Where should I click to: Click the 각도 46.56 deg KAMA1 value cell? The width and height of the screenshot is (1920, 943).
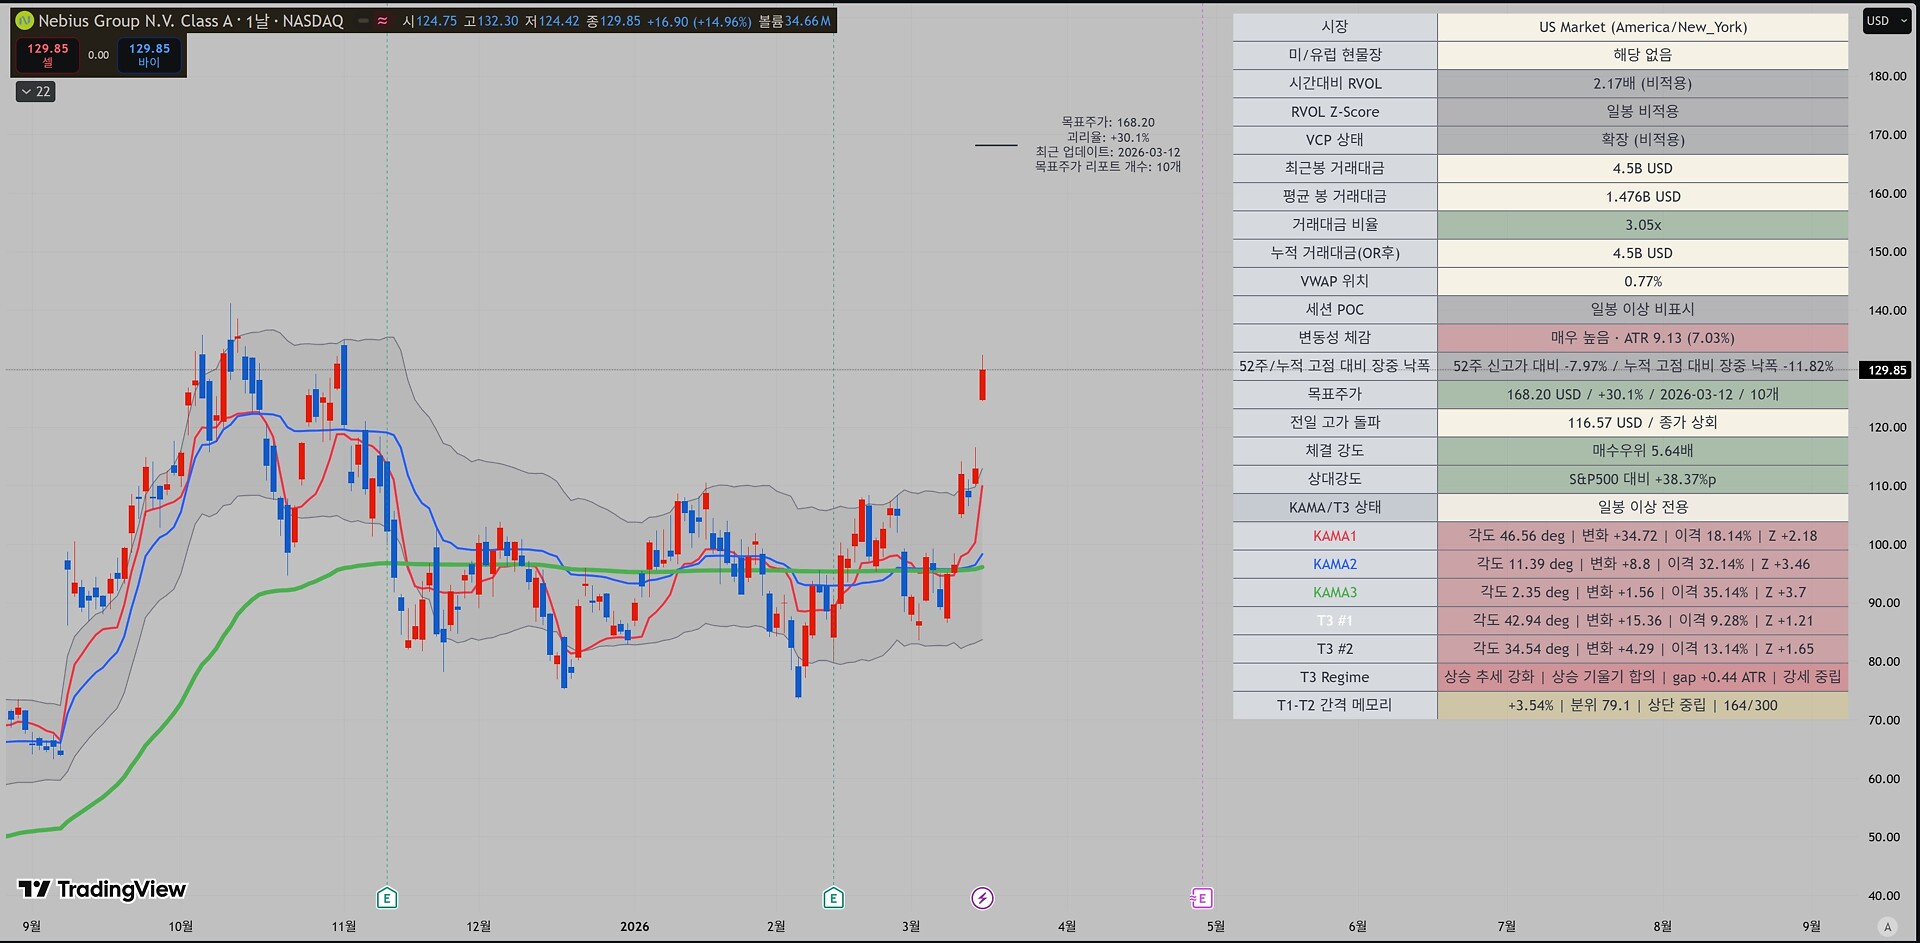(1642, 536)
